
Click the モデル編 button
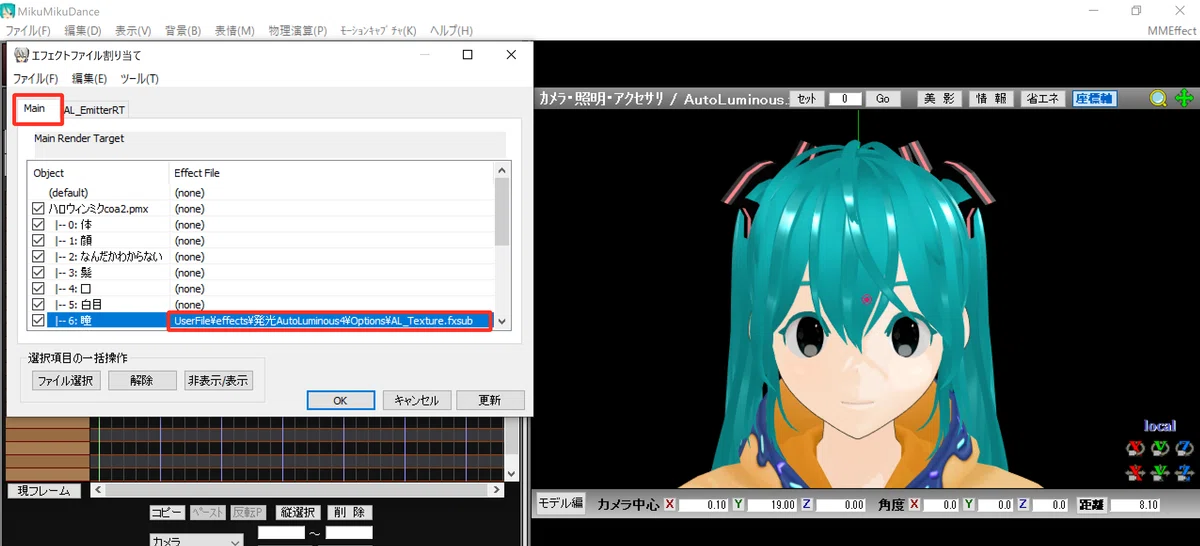(x=560, y=504)
